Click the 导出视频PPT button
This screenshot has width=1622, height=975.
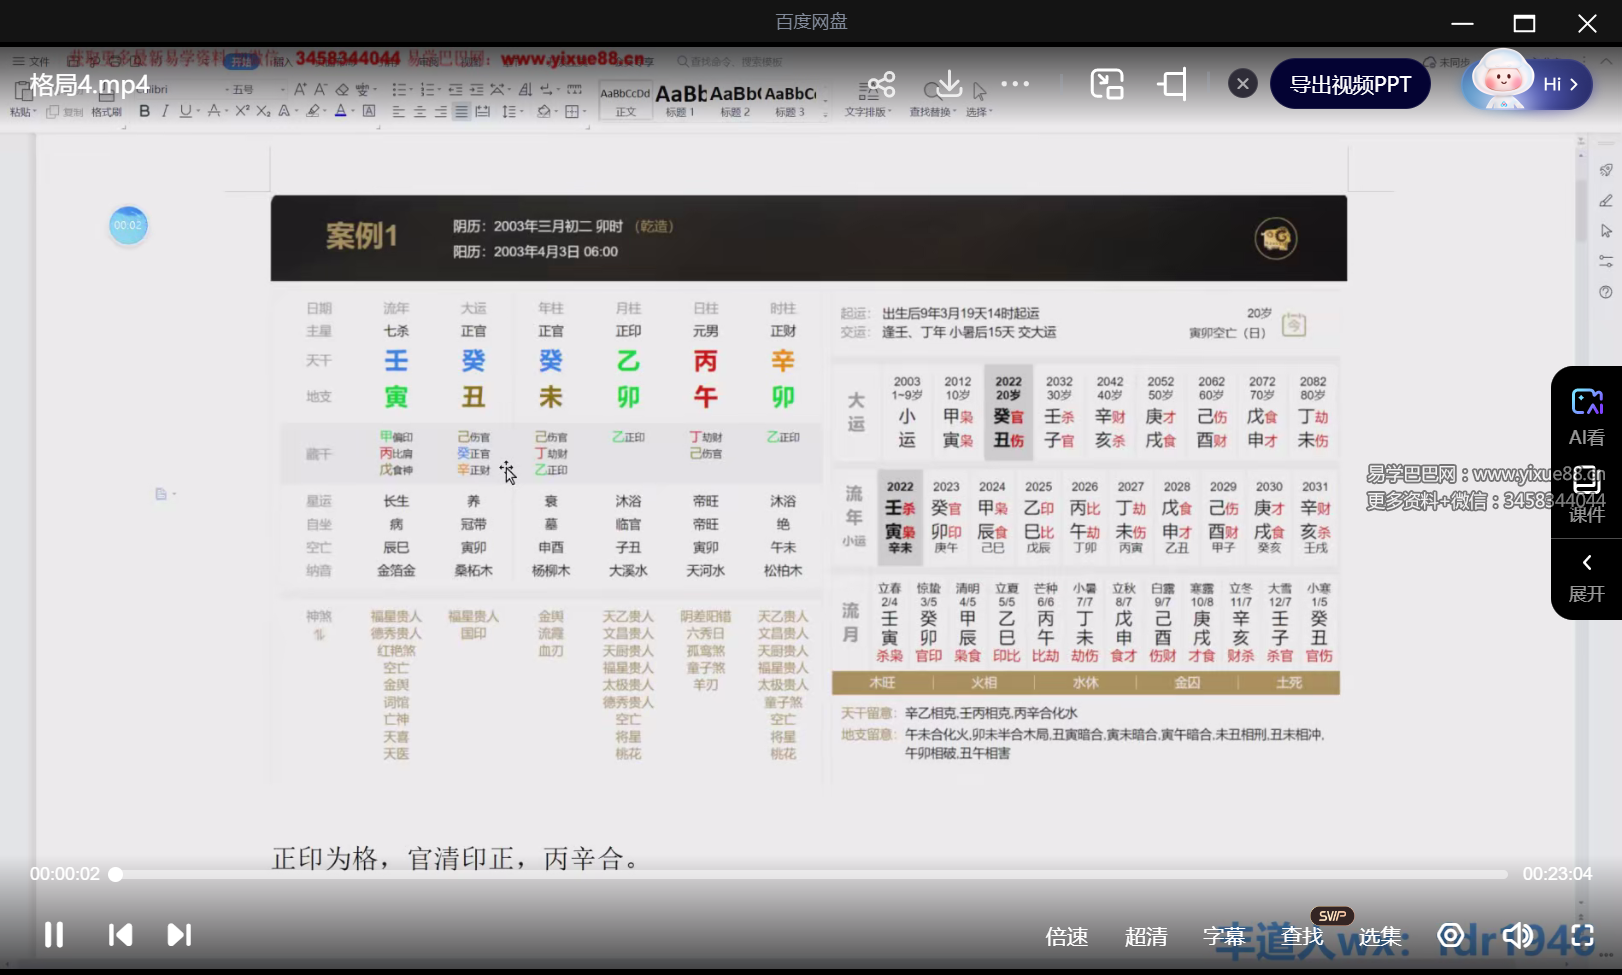[1350, 84]
